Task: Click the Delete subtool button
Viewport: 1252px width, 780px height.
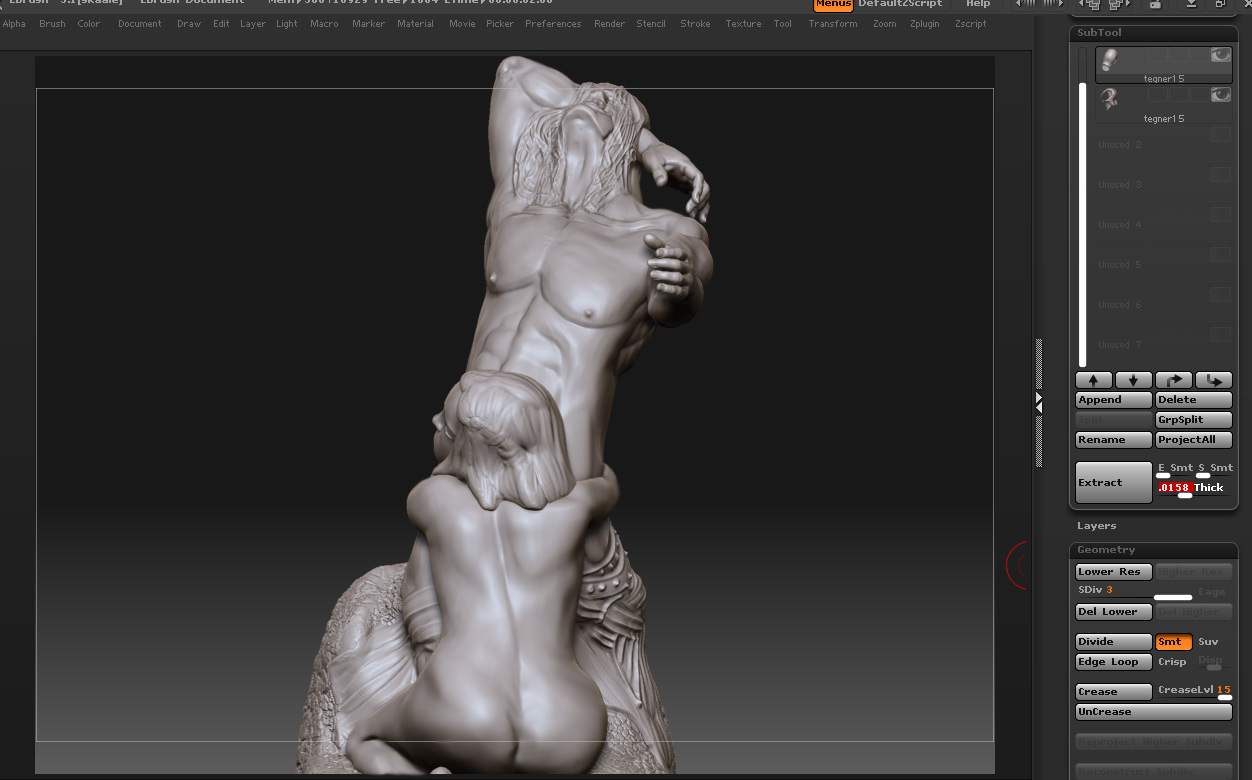Action: [x=1194, y=400]
